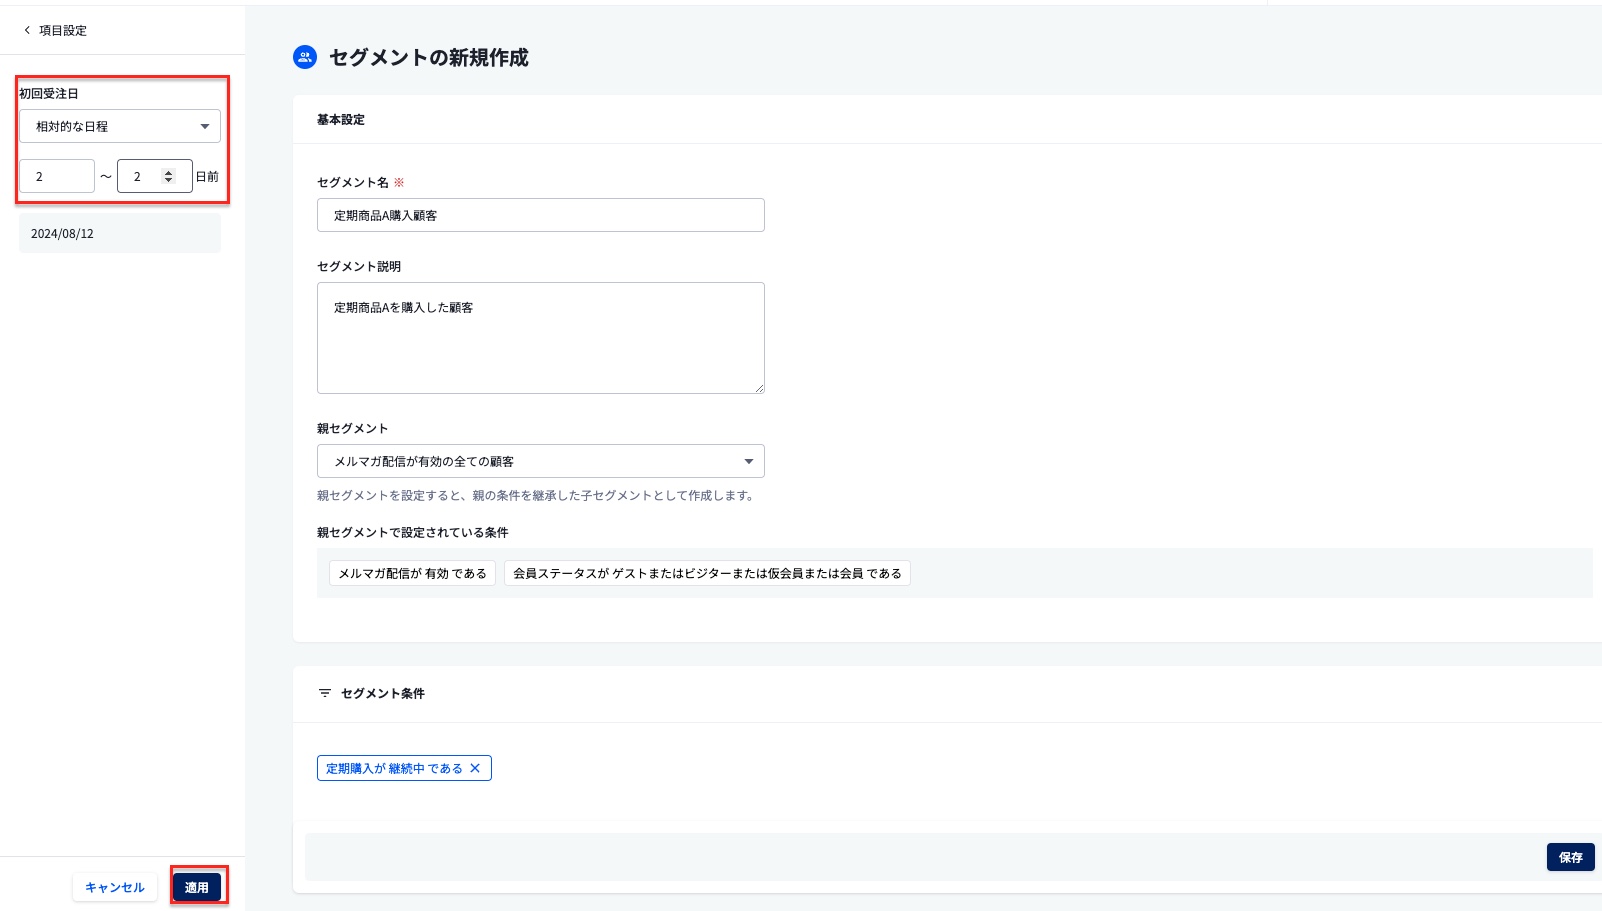
Task: Click the 項目設定 navigation link
Action: click(61, 30)
